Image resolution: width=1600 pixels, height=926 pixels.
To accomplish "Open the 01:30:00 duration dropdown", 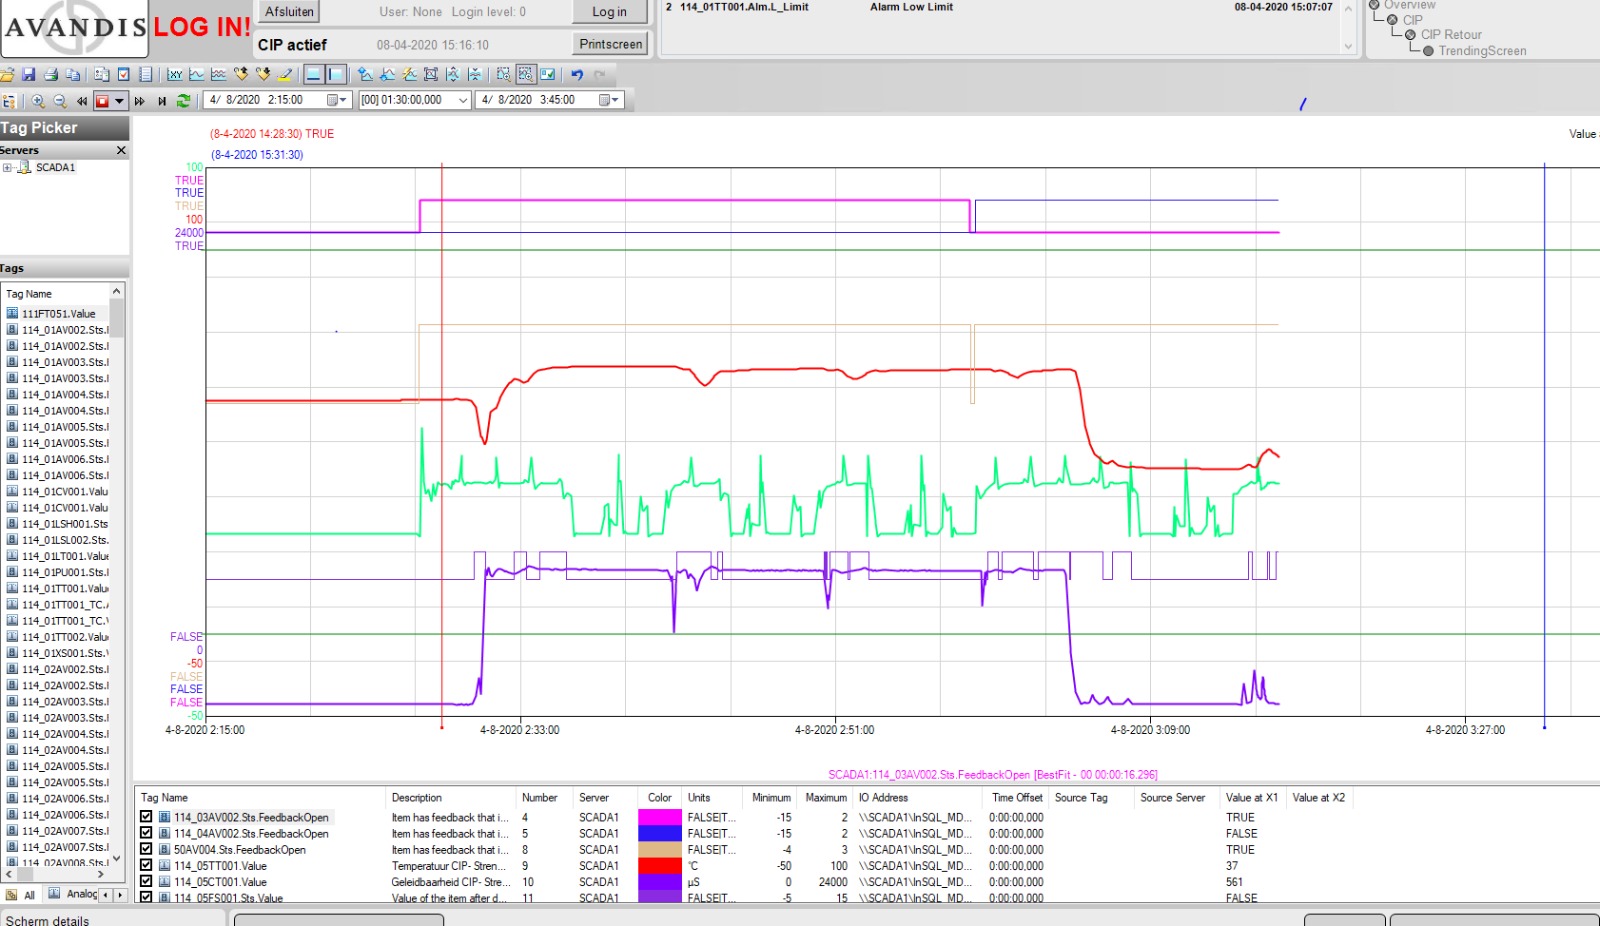I will 463,100.
